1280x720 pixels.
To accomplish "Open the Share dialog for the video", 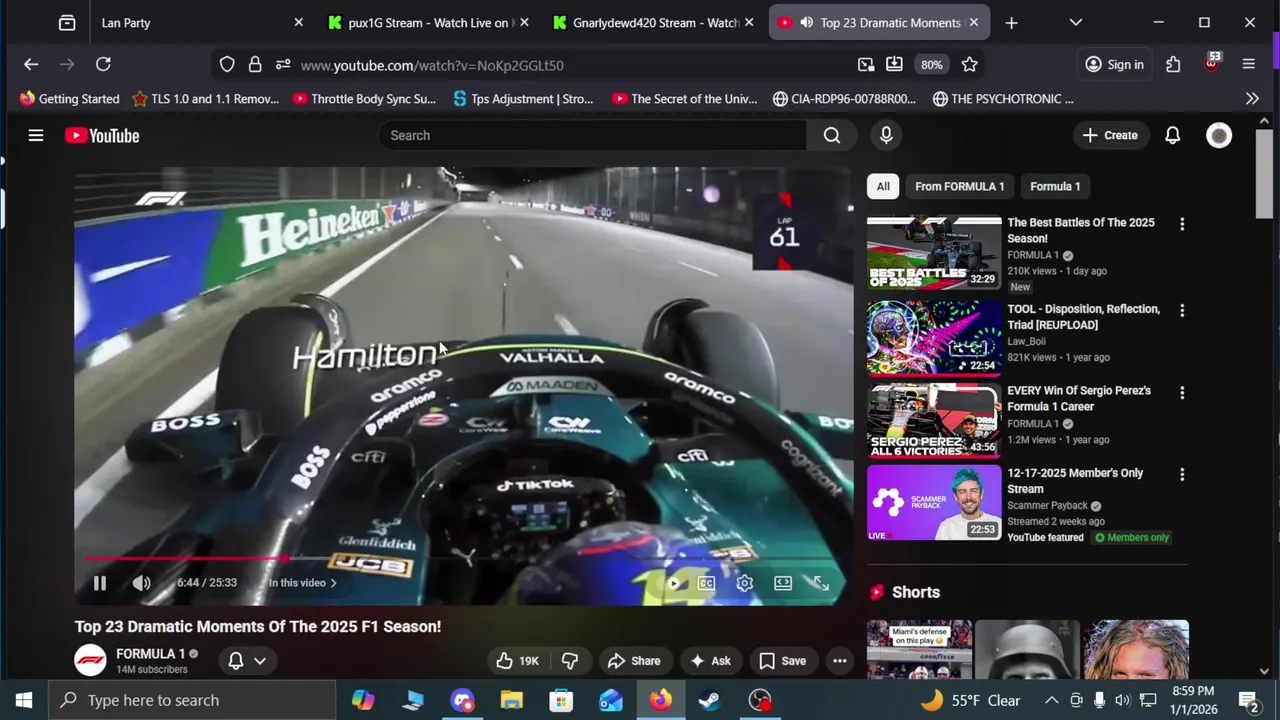I will 634,661.
